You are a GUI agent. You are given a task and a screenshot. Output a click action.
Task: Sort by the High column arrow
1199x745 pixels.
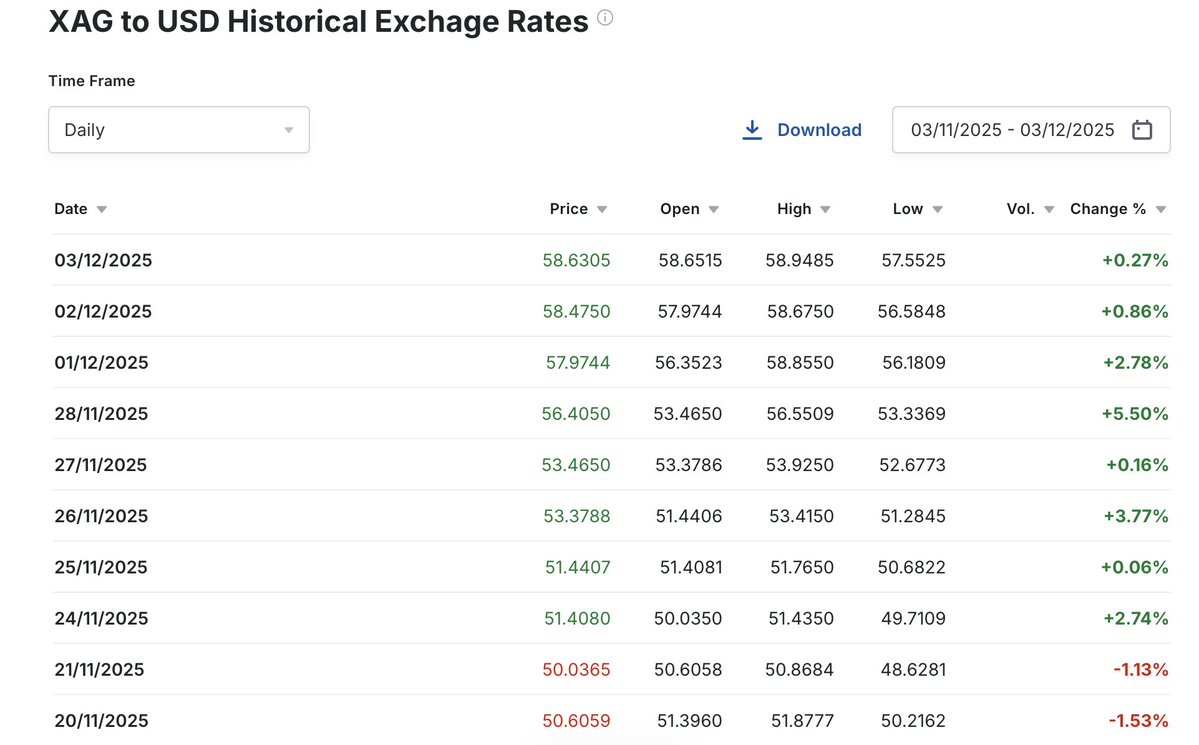coord(825,210)
